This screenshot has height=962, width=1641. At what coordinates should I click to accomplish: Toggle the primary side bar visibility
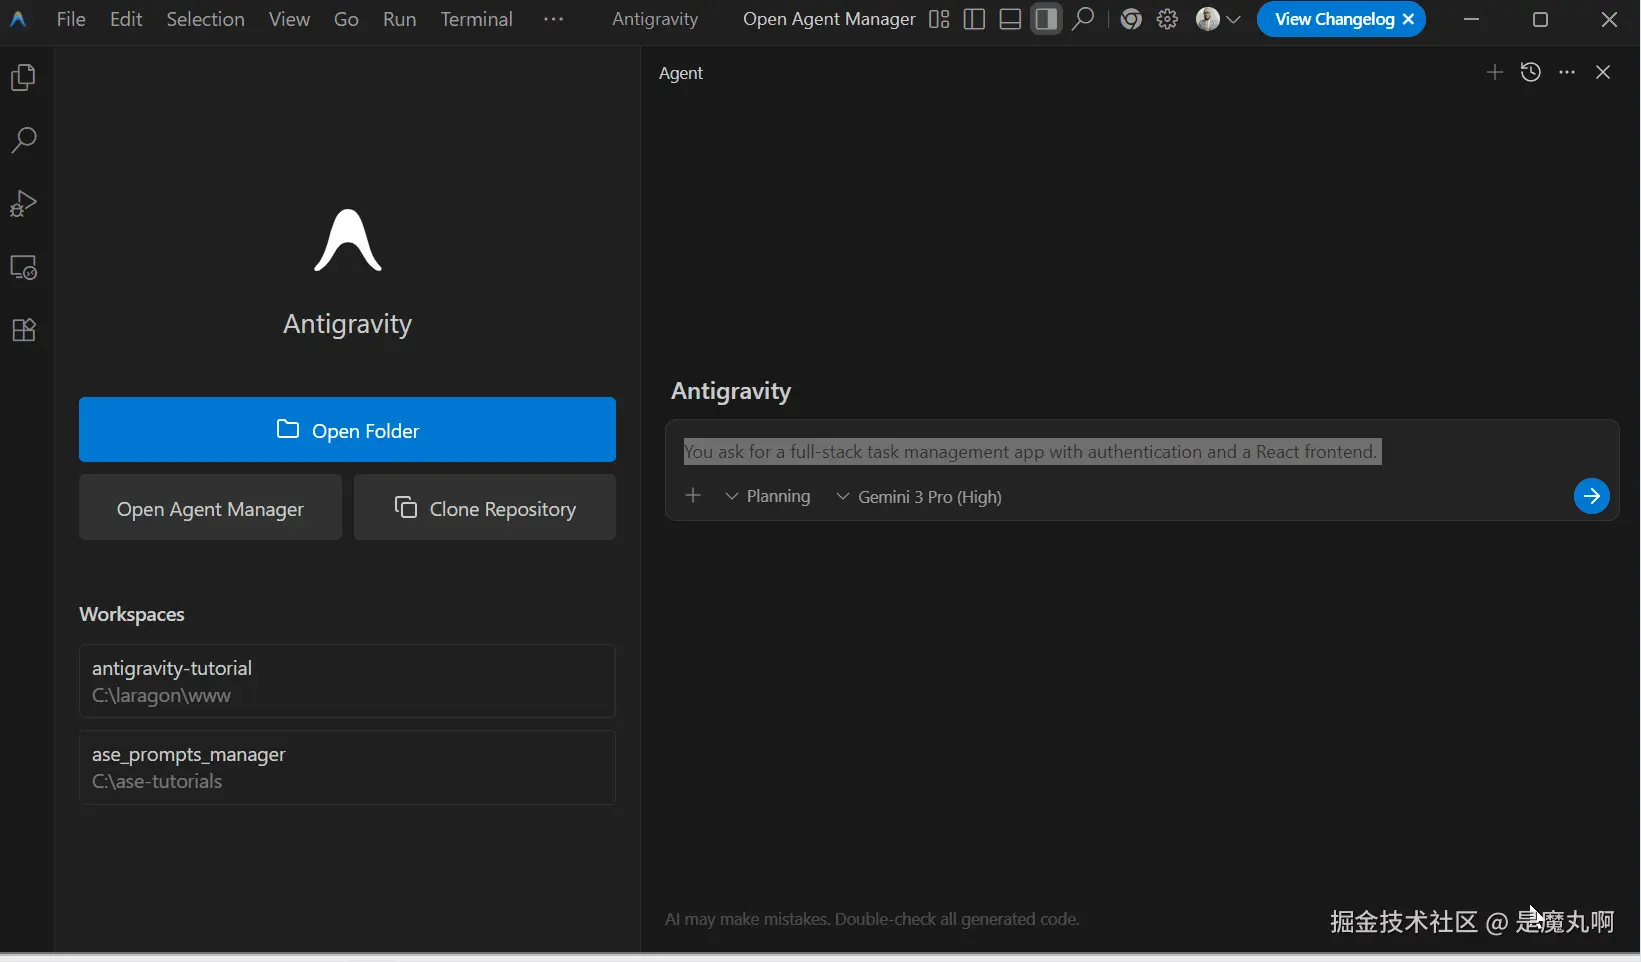(x=974, y=19)
